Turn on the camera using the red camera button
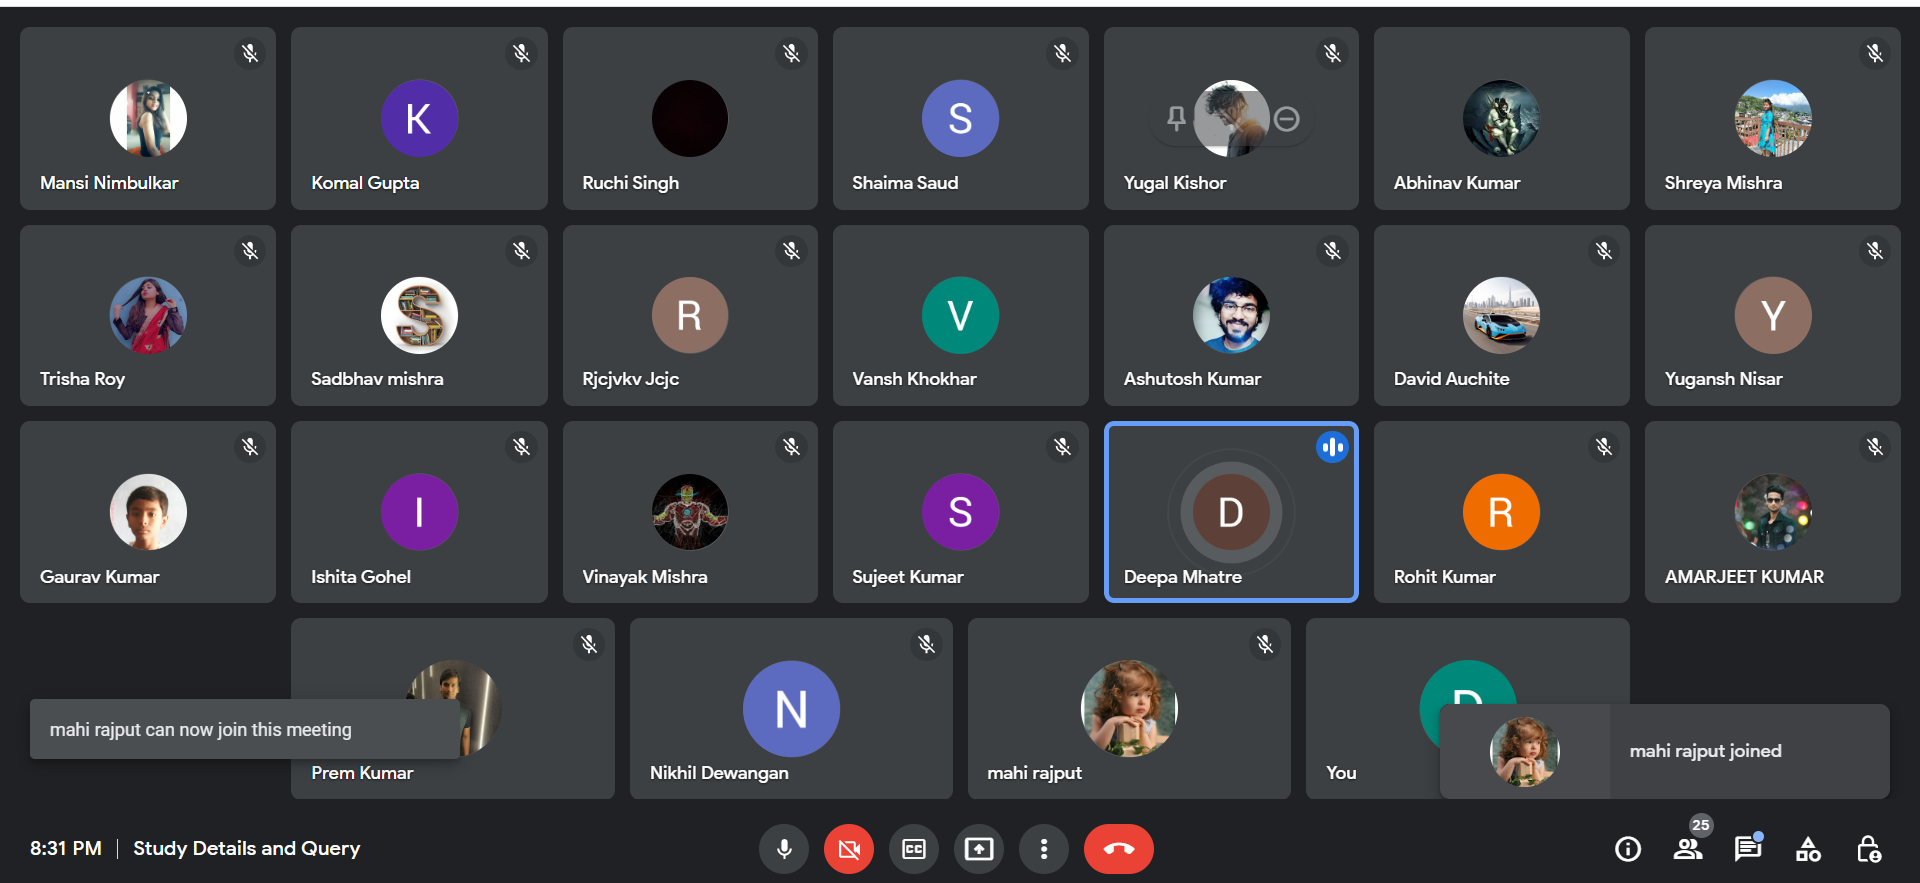 tap(849, 849)
